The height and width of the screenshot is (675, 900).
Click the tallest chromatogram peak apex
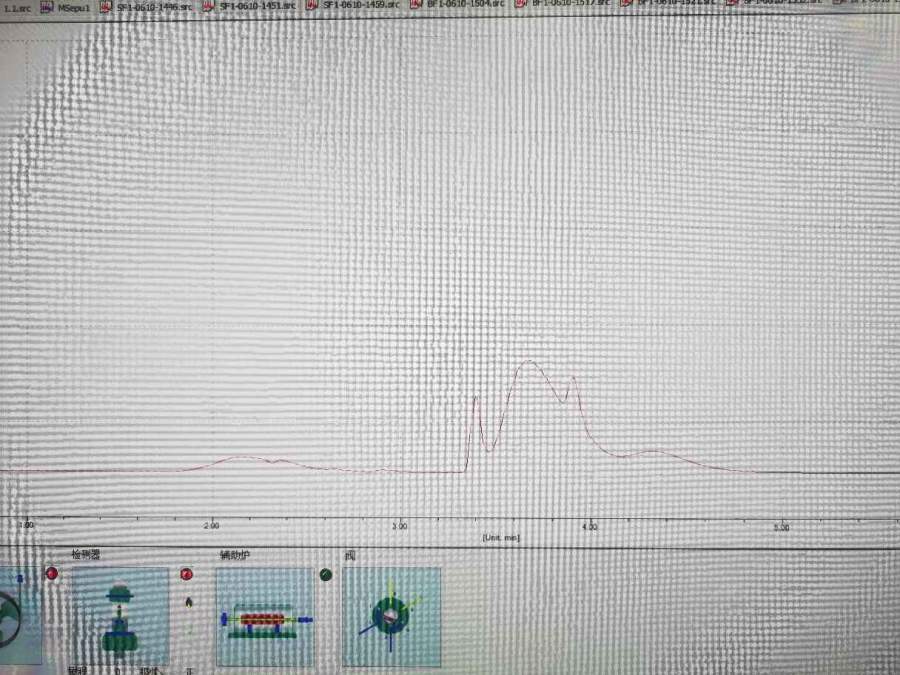pos(529,362)
